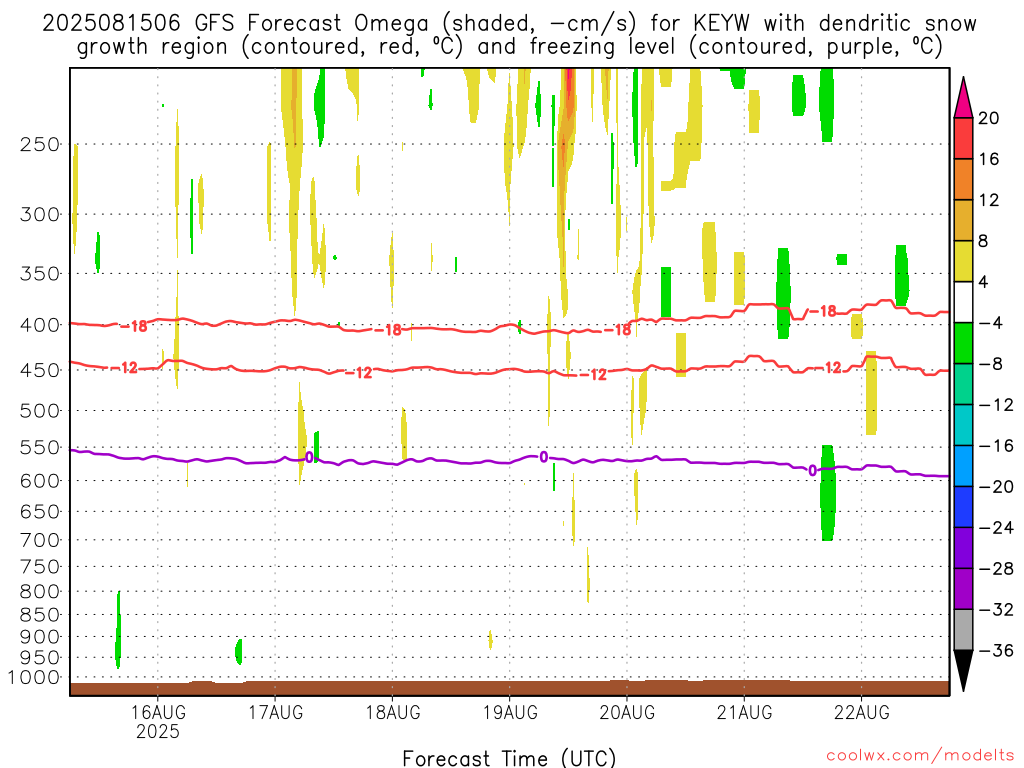Select the 750 pressure axis label
The image size is (1024, 768).
[40, 566]
